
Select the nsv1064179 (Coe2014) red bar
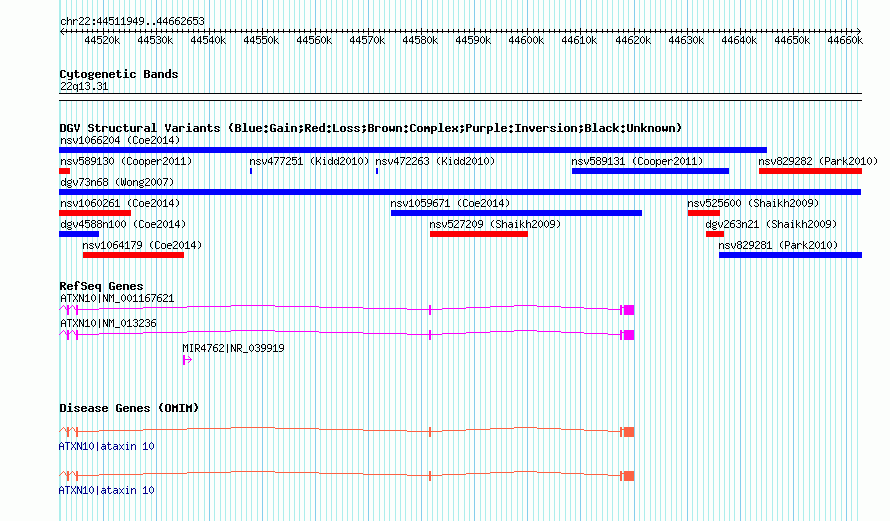(x=133, y=255)
